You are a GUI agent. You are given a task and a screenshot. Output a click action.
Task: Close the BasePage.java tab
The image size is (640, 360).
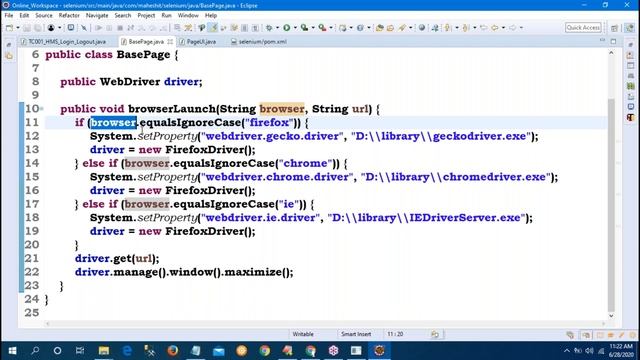[x=170, y=42]
